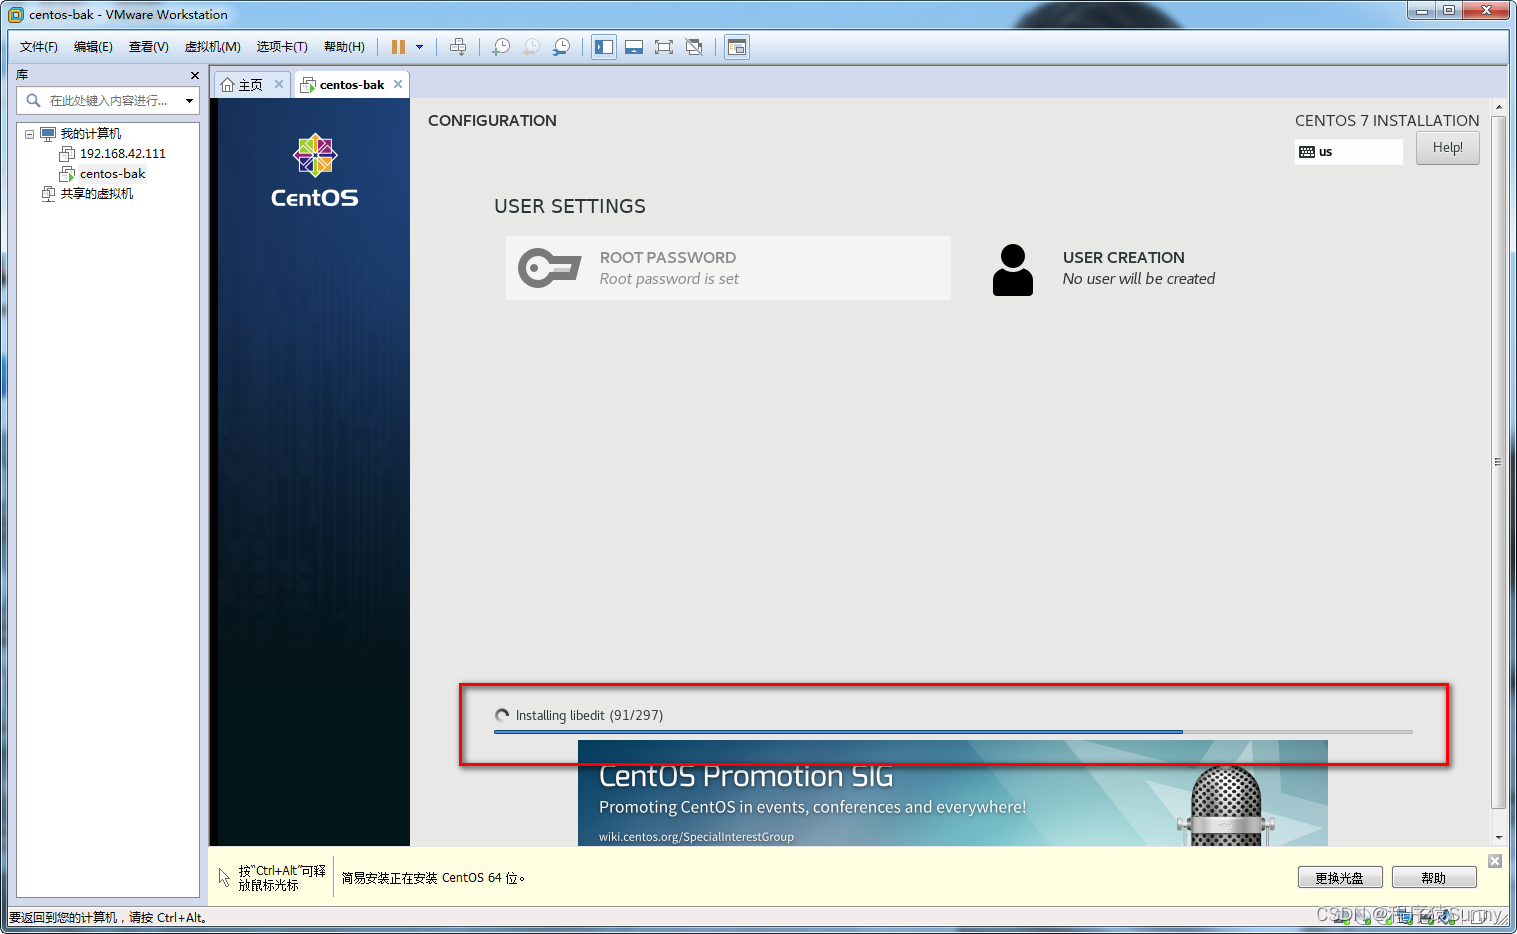Click the Pause (suspend) VM button
Image resolution: width=1517 pixels, height=934 pixels.
tap(398, 47)
